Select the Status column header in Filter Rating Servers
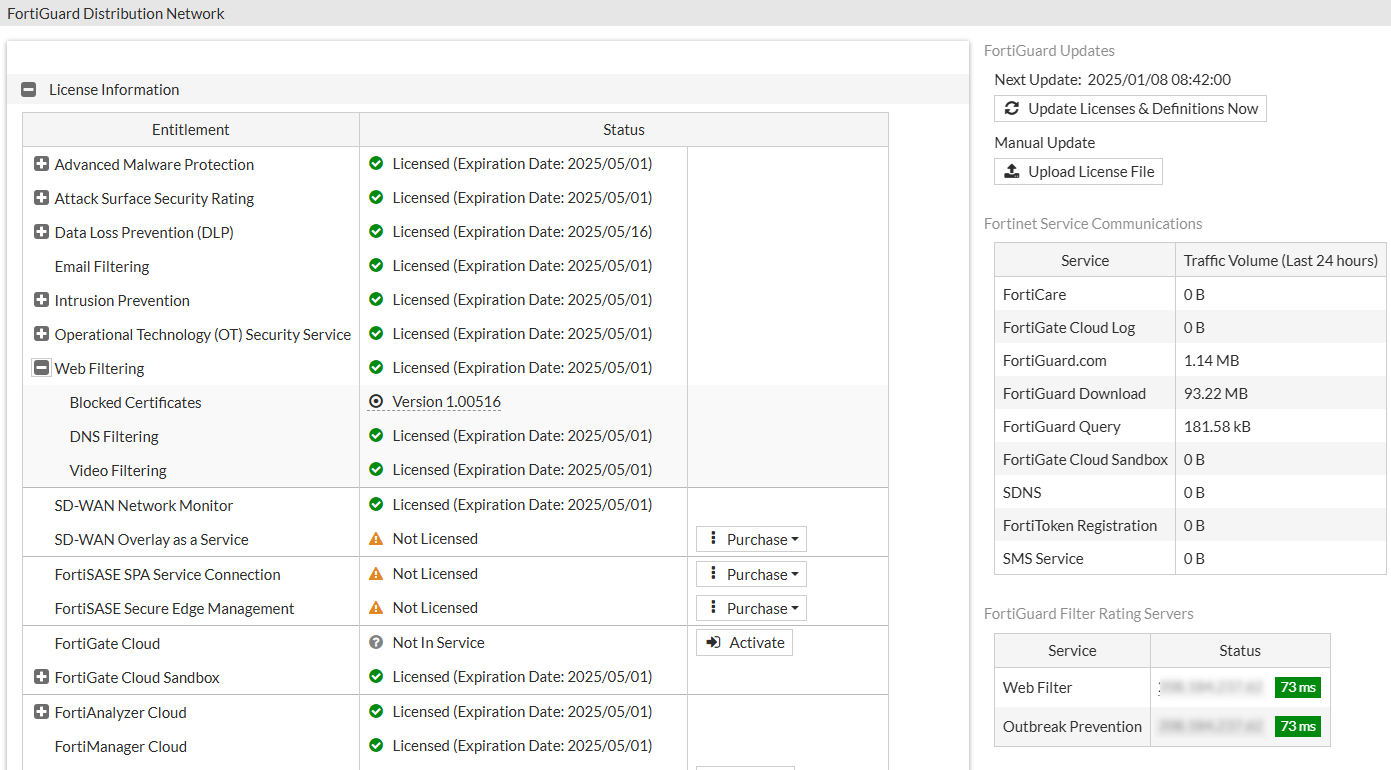Viewport: 1391px width, 770px height. 1240,649
